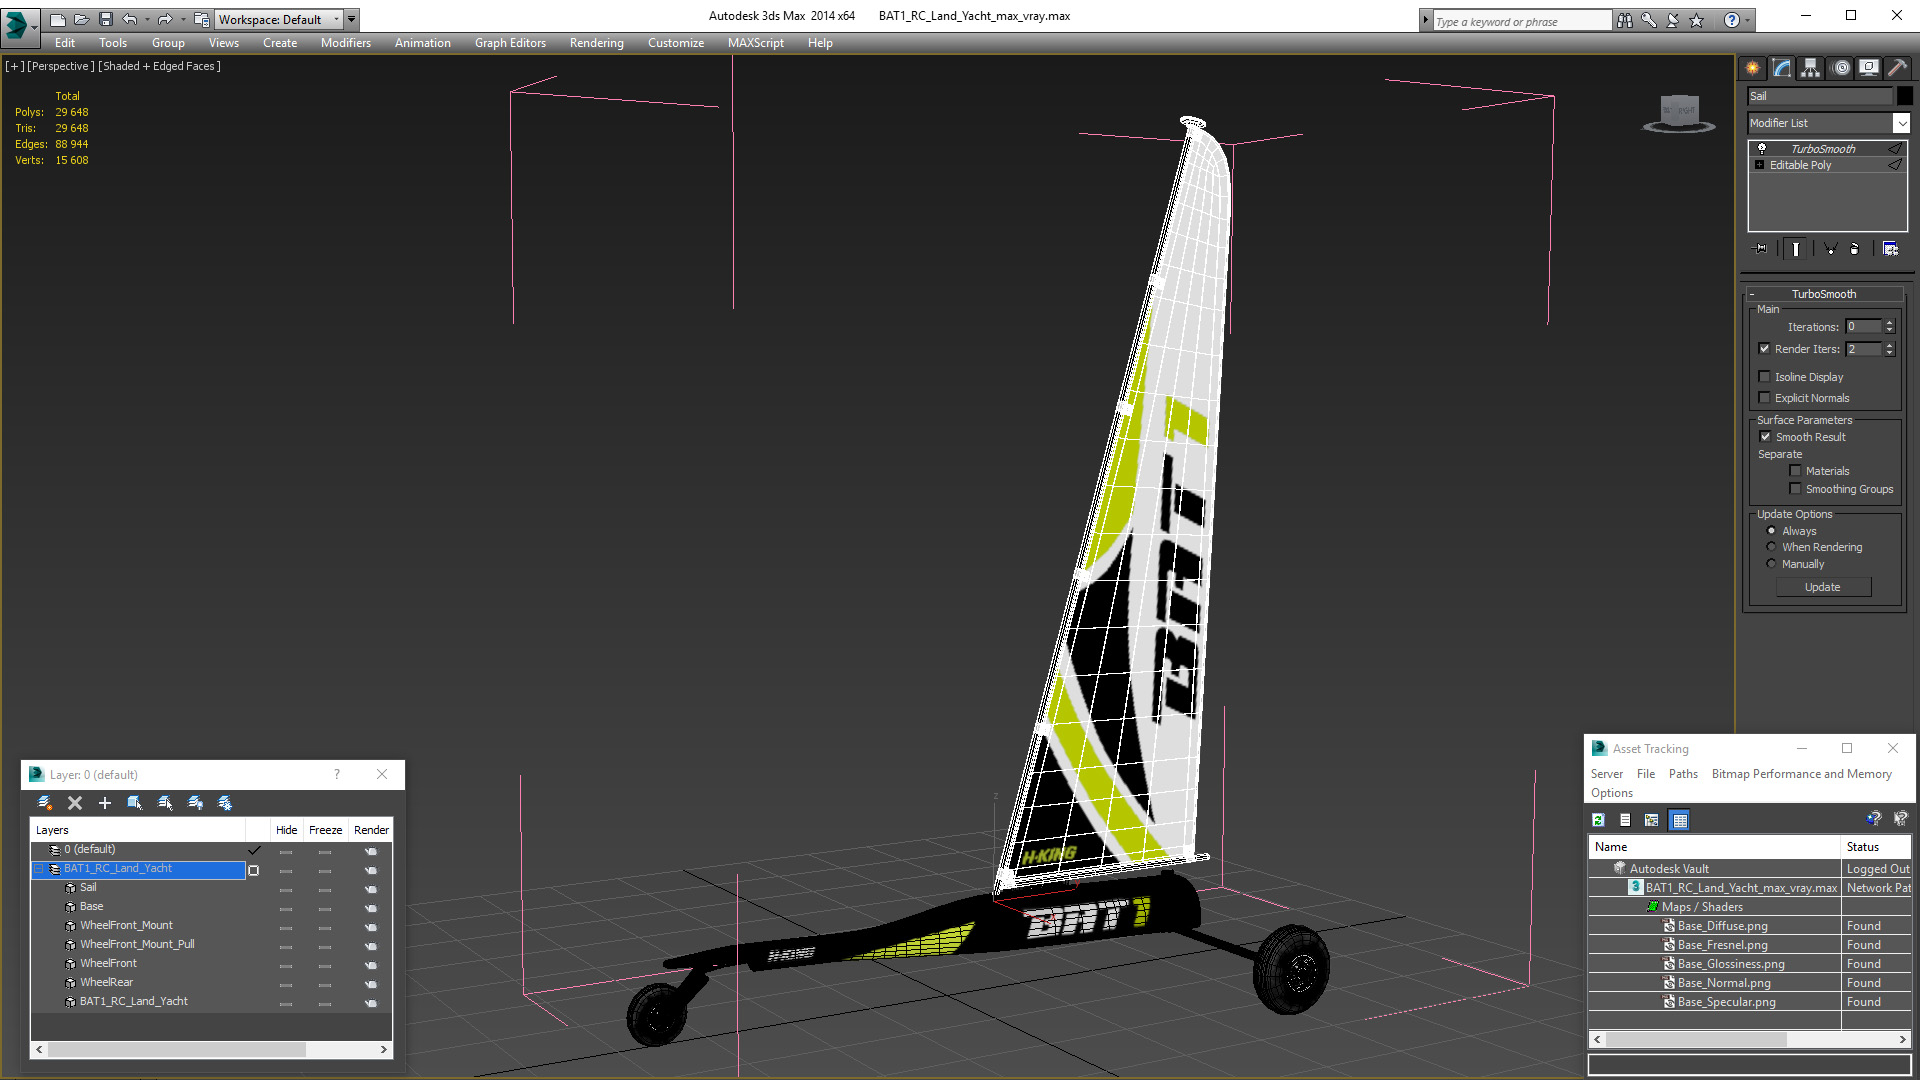The width and height of the screenshot is (1920, 1080).
Task: Click the Undo arrow in title bar
Action: pos(129,19)
